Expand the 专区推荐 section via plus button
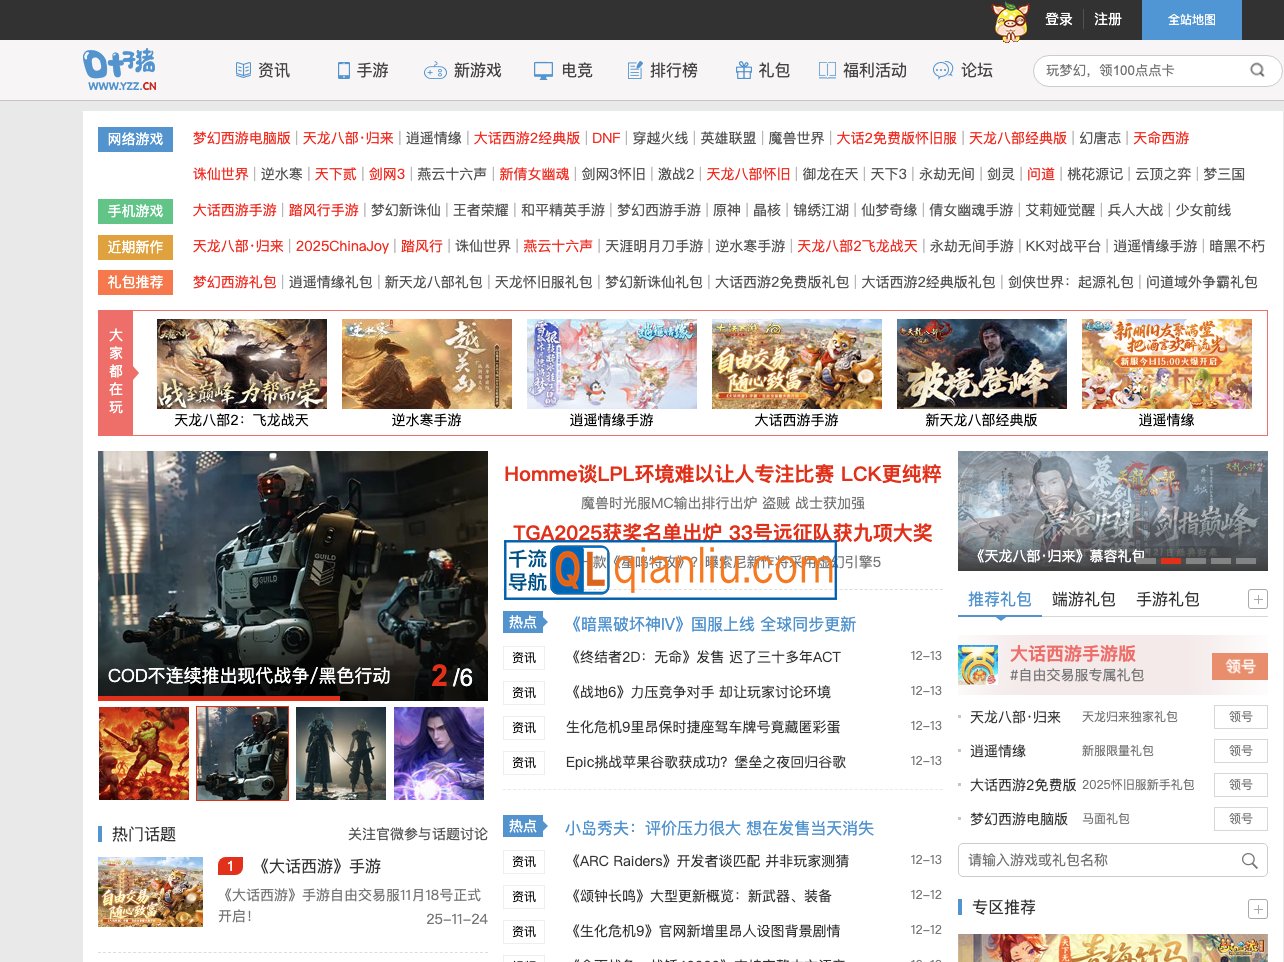This screenshot has width=1284, height=962. tap(1257, 908)
